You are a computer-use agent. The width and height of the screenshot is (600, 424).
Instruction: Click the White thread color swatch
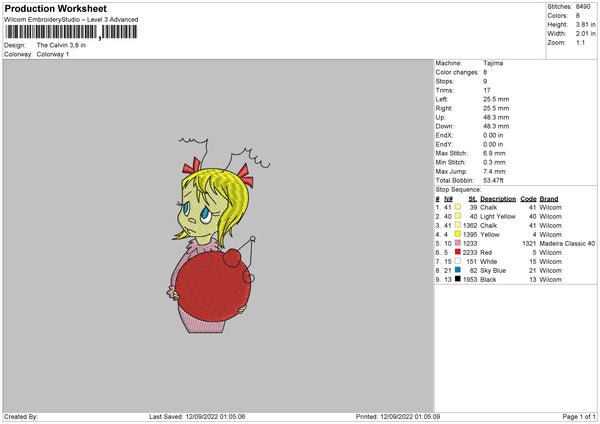pyautogui.click(x=458, y=261)
